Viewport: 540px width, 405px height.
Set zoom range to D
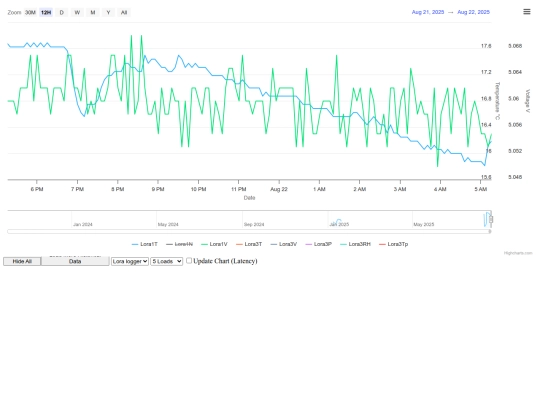[62, 12]
